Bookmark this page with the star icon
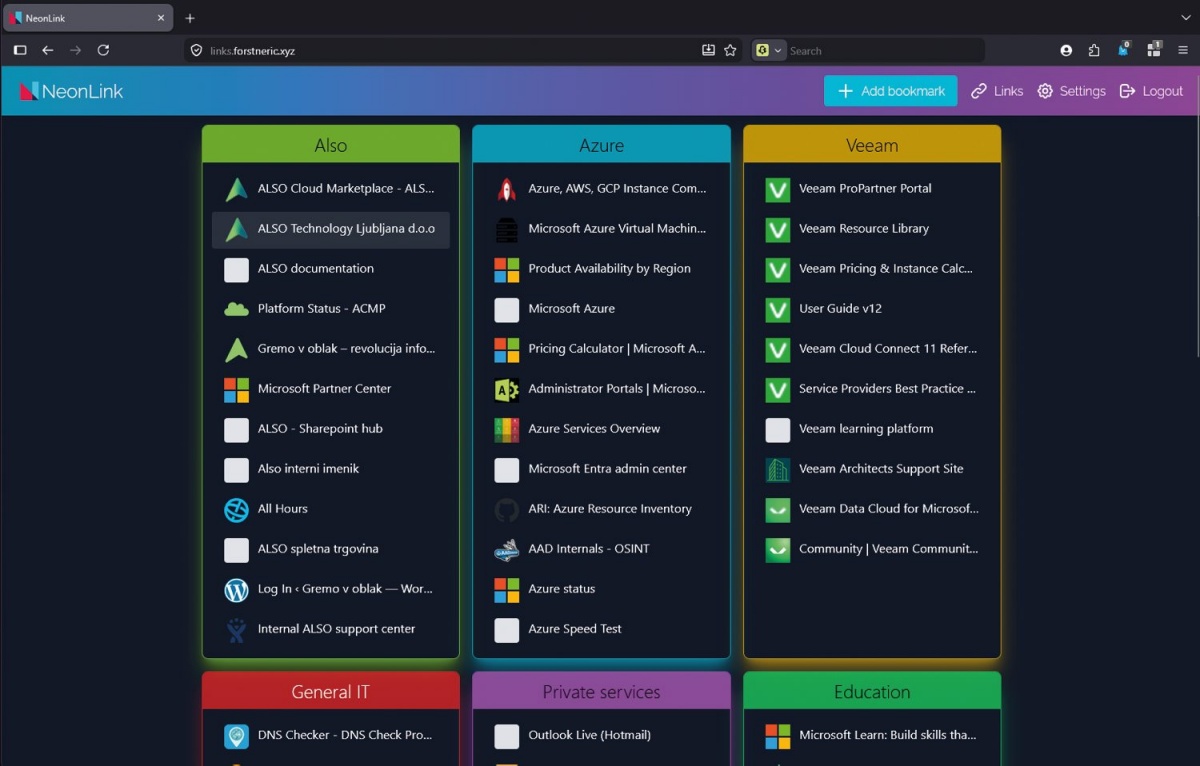The width and height of the screenshot is (1200, 766). (x=730, y=50)
